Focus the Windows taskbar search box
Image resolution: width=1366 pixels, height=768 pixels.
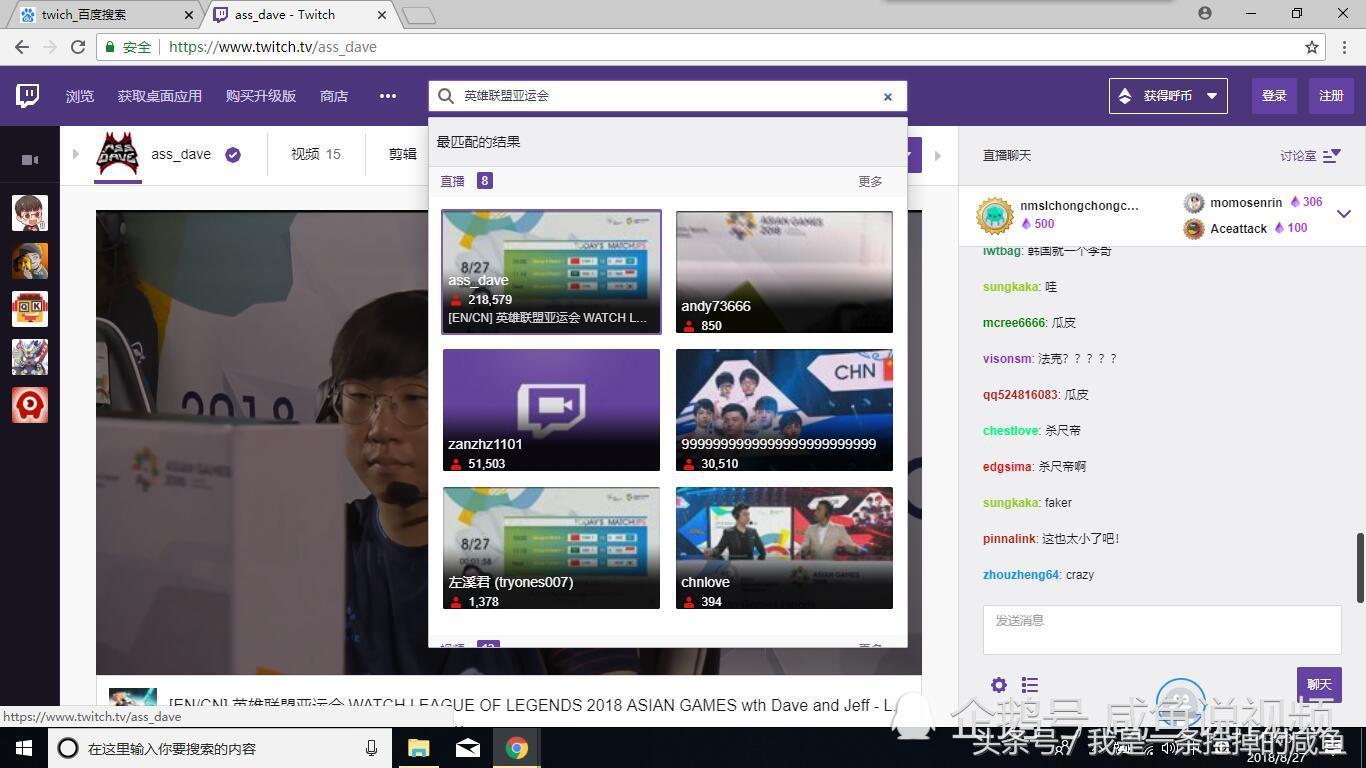point(218,748)
